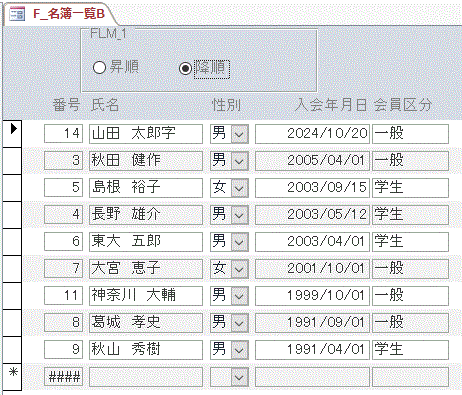The image size is (462, 395).
Task: Click the empty 氏名 field in new record row
Action: pos(146,377)
